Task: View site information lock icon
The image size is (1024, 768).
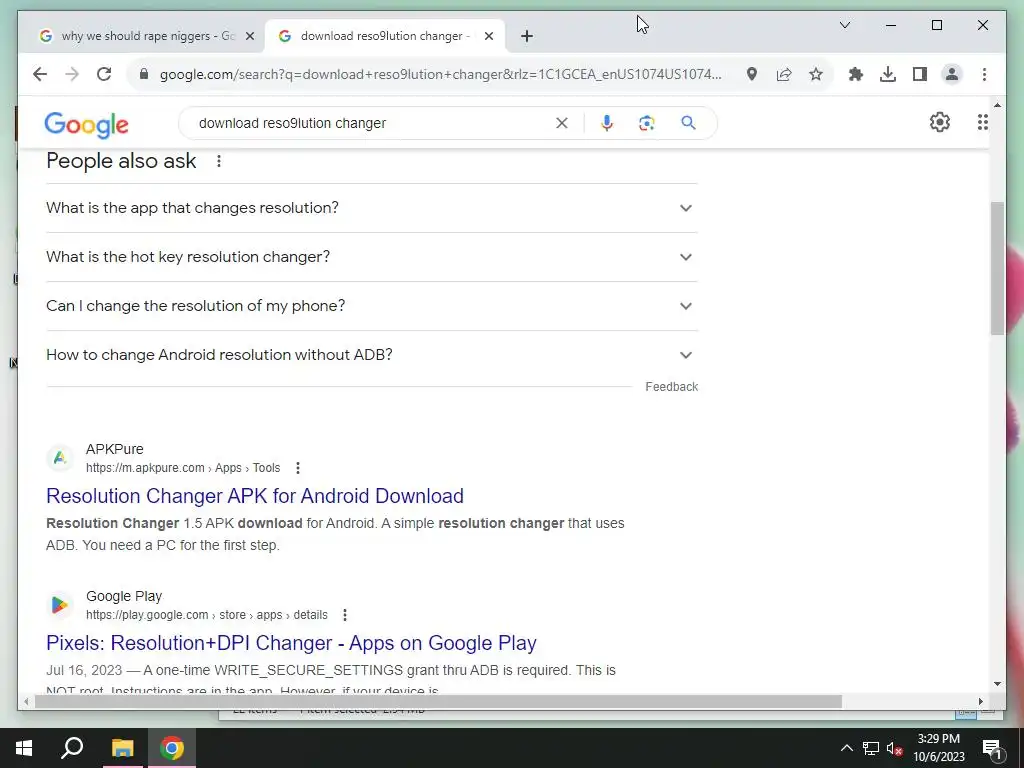Action: click(144, 74)
